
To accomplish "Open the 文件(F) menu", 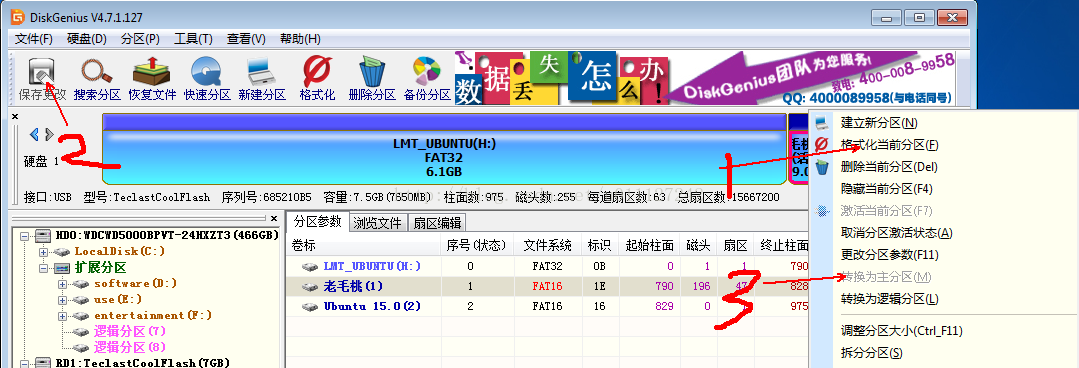I will pyautogui.click(x=34, y=39).
